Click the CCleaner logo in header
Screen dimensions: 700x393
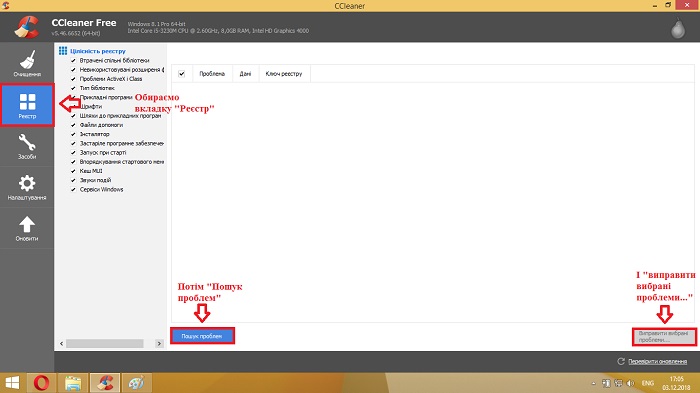click(26, 27)
